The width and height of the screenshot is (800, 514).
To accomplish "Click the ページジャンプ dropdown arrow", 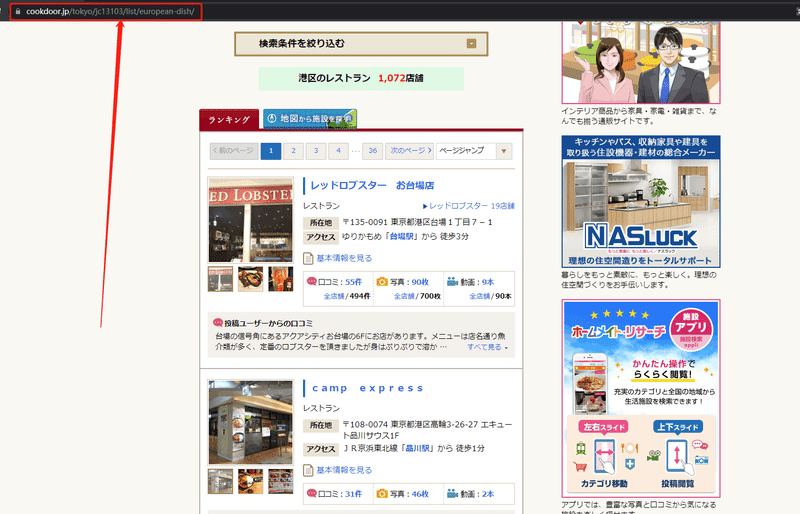I will (x=504, y=151).
